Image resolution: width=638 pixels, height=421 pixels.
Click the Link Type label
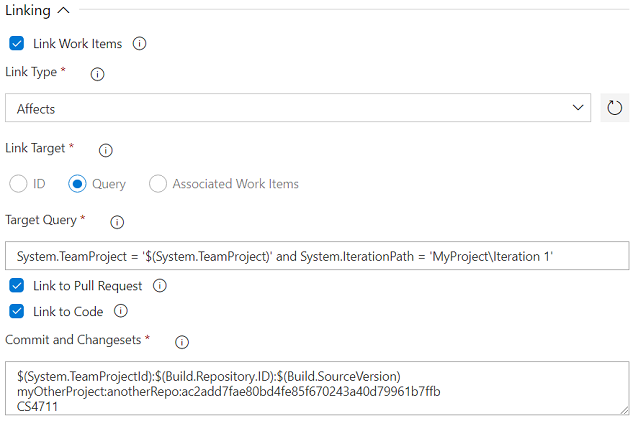pos(31,72)
